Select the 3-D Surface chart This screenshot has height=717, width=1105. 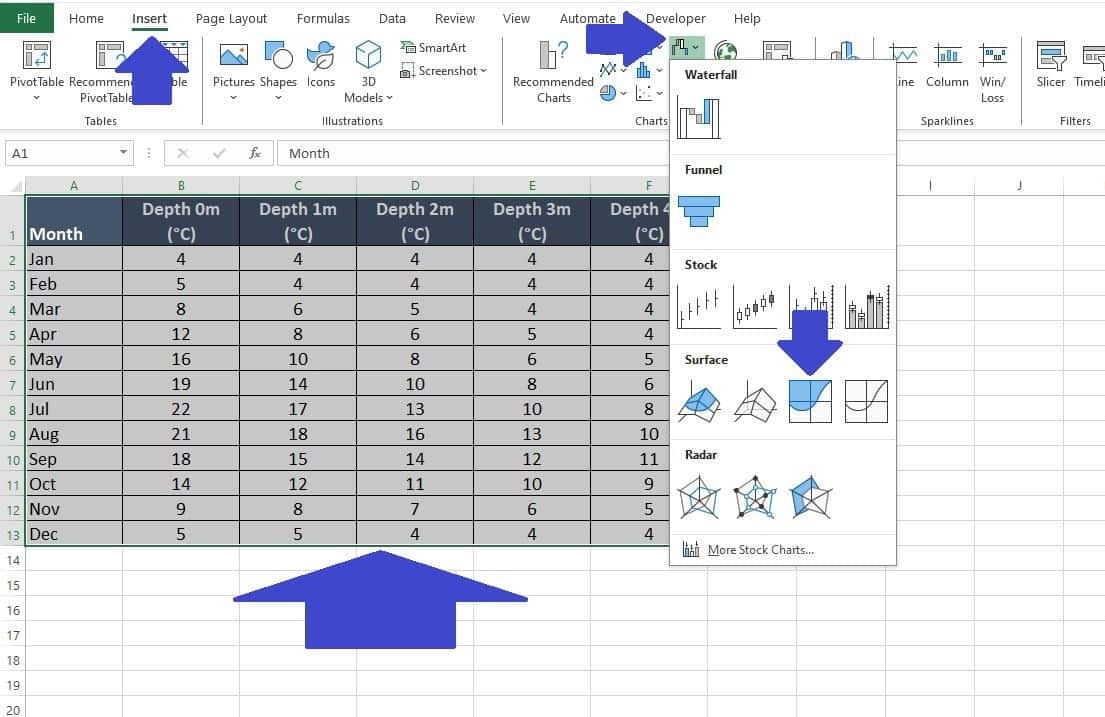pyautogui.click(x=698, y=401)
